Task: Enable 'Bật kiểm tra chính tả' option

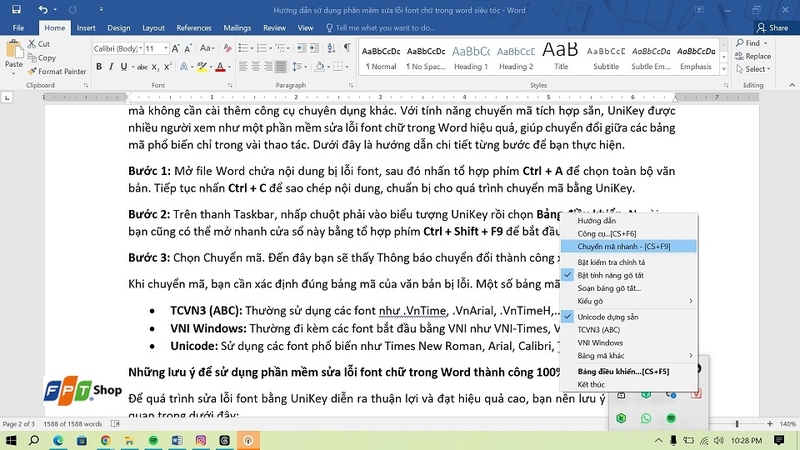Action: tap(629, 262)
